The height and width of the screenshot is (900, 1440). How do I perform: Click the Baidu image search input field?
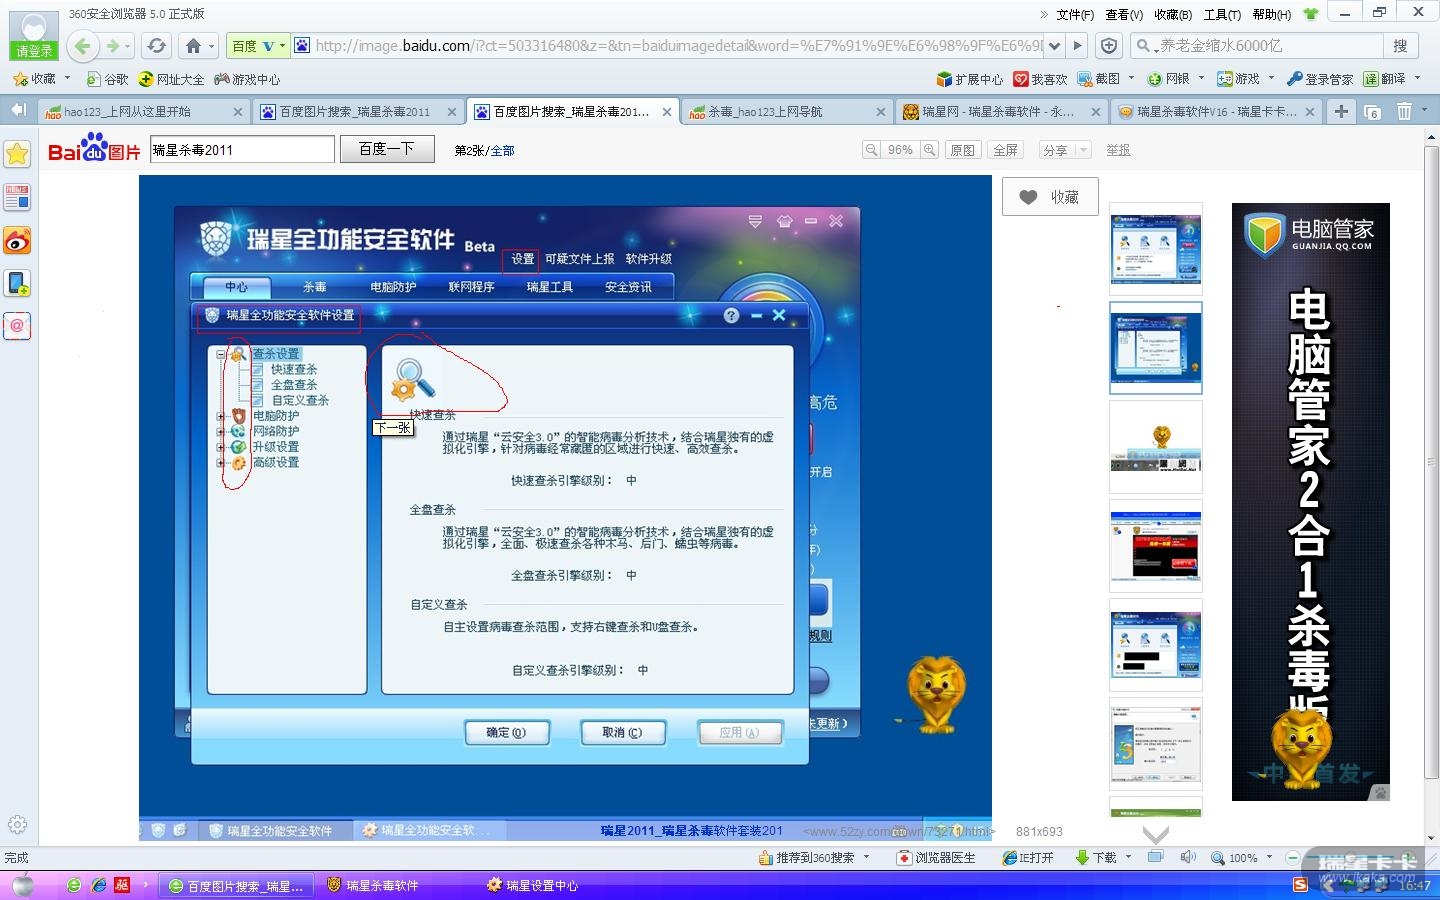[242, 150]
